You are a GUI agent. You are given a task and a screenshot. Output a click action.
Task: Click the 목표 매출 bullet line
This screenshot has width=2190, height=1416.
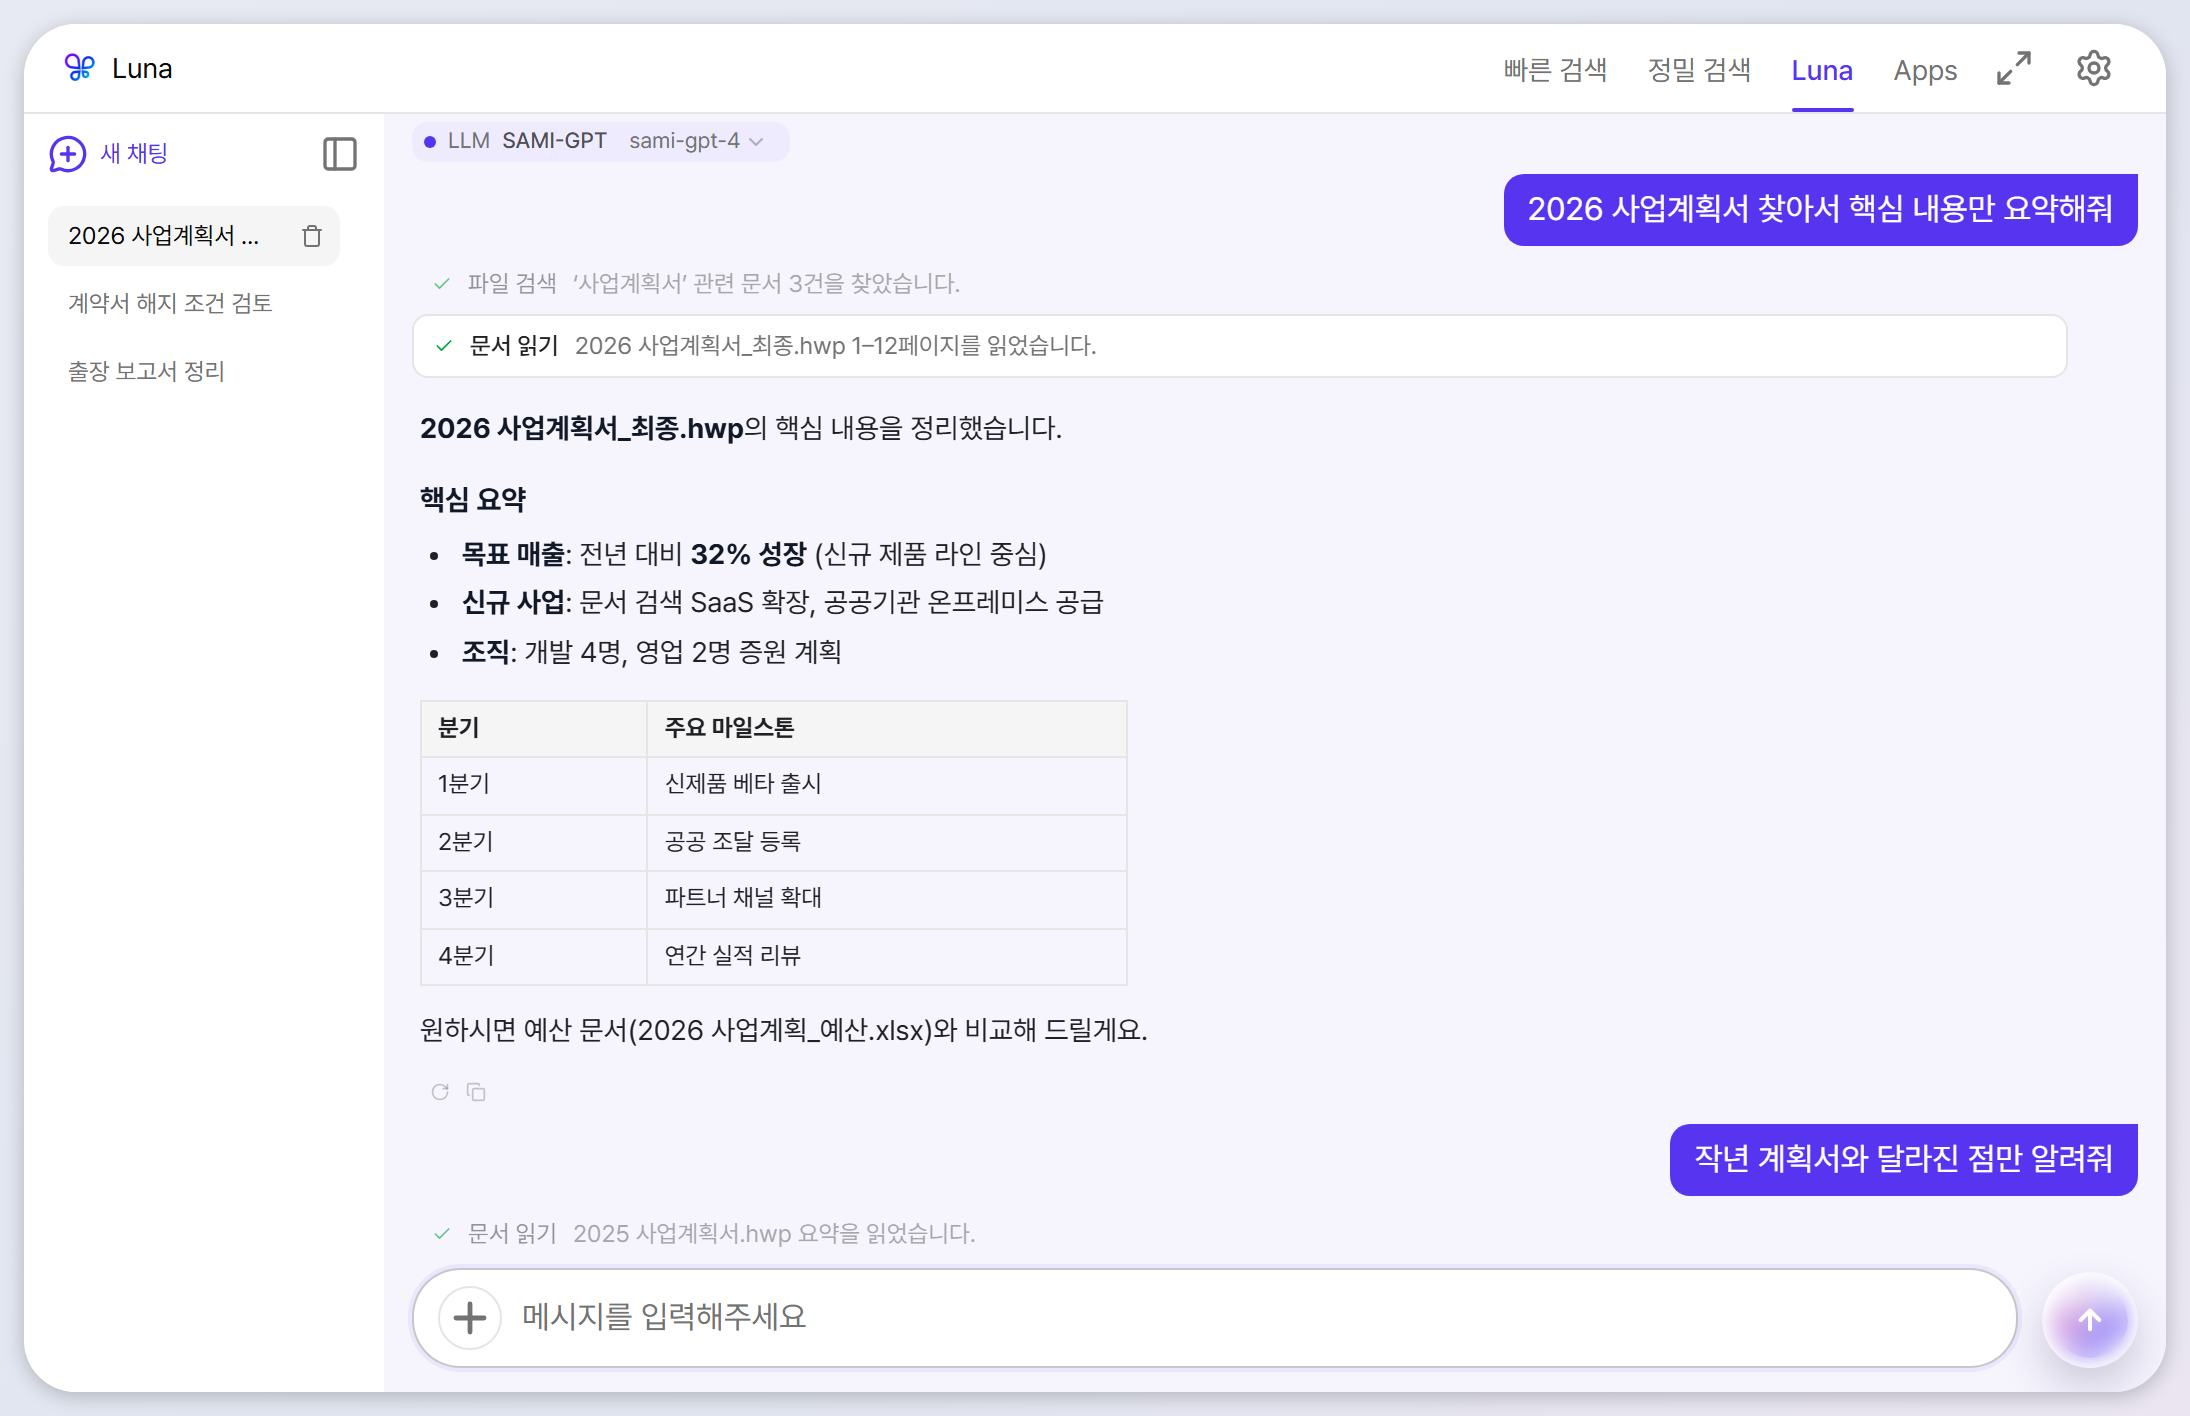(753, 554)
